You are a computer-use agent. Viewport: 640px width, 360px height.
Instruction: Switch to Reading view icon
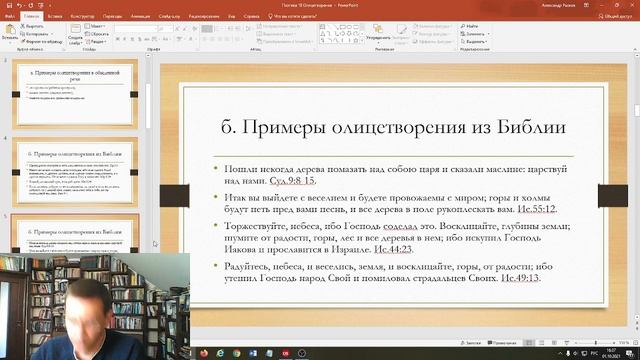pyautogui.click(x=554, y=343)
